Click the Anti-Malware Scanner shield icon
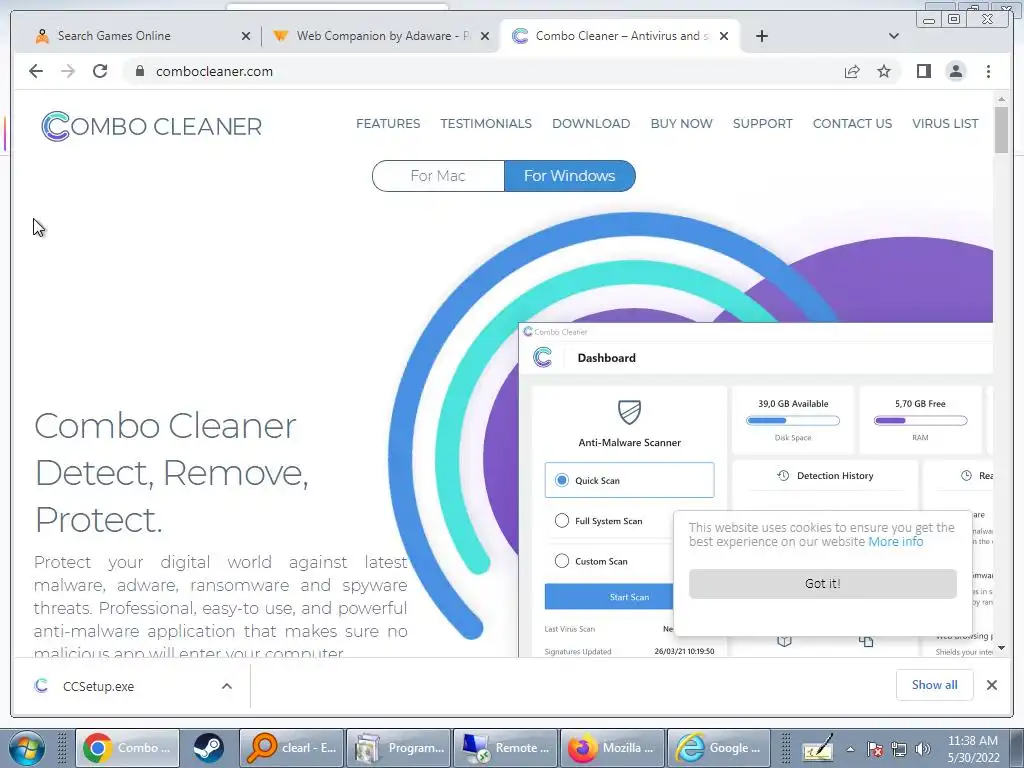This screenshot has height=768, width=1024. click(x=630, y=412)
